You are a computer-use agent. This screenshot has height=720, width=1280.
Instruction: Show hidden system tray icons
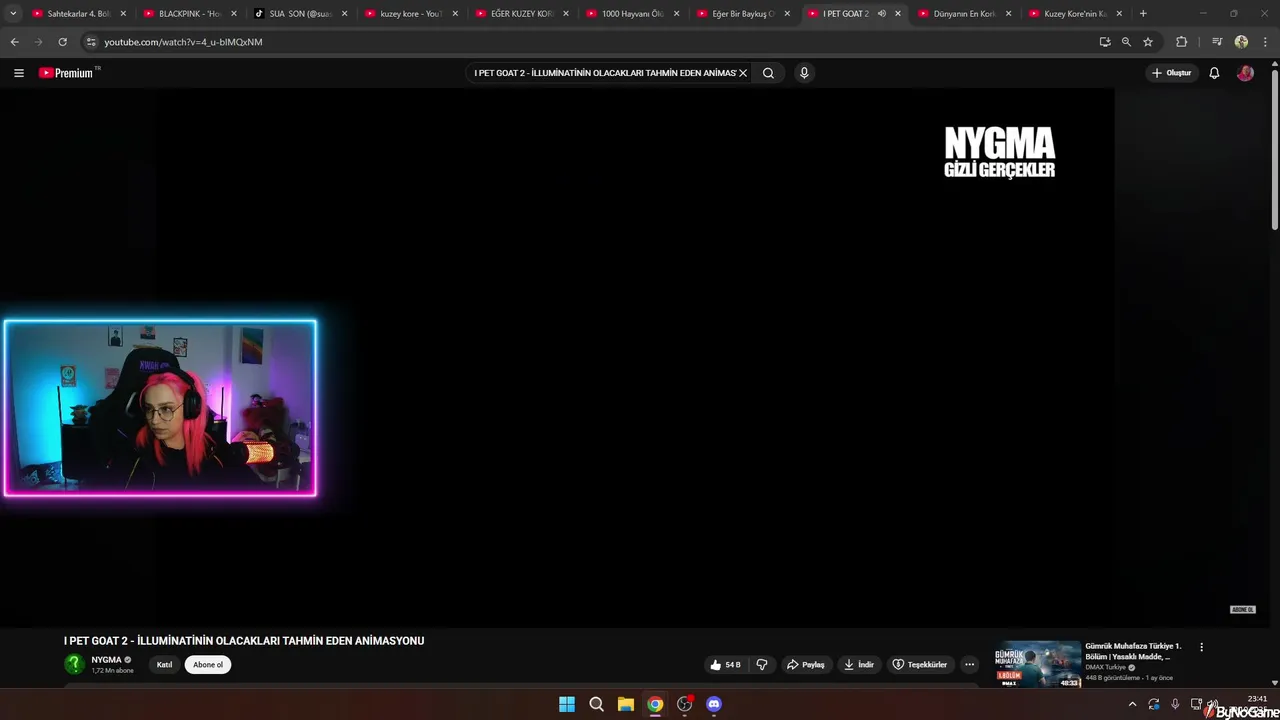1132,704
